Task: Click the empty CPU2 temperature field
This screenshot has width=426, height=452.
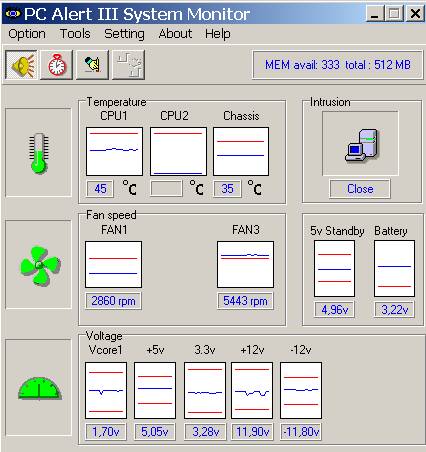Action: (166, 189)
